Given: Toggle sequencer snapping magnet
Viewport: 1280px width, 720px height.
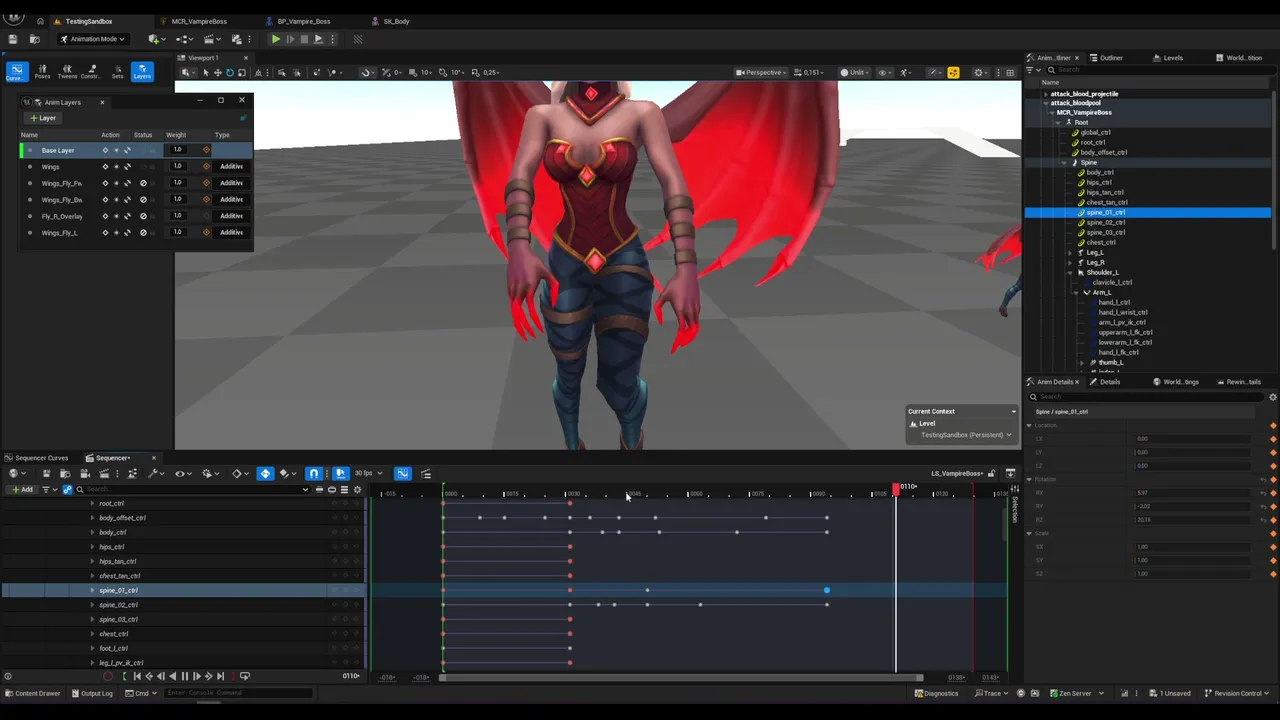Looking at the screenshot, I should pyautogui.click(x=313, y=474).
